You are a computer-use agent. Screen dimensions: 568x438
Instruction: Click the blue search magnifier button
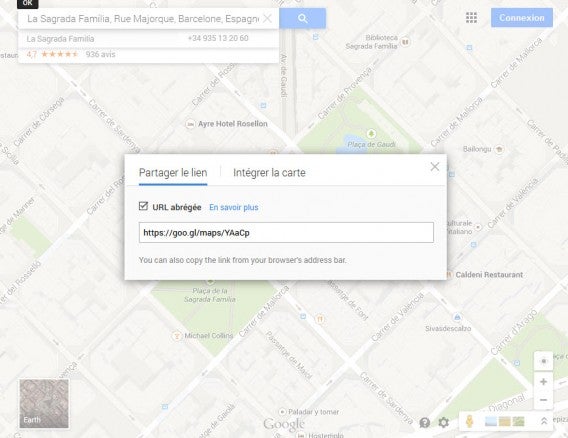click(x=302, y=18)
